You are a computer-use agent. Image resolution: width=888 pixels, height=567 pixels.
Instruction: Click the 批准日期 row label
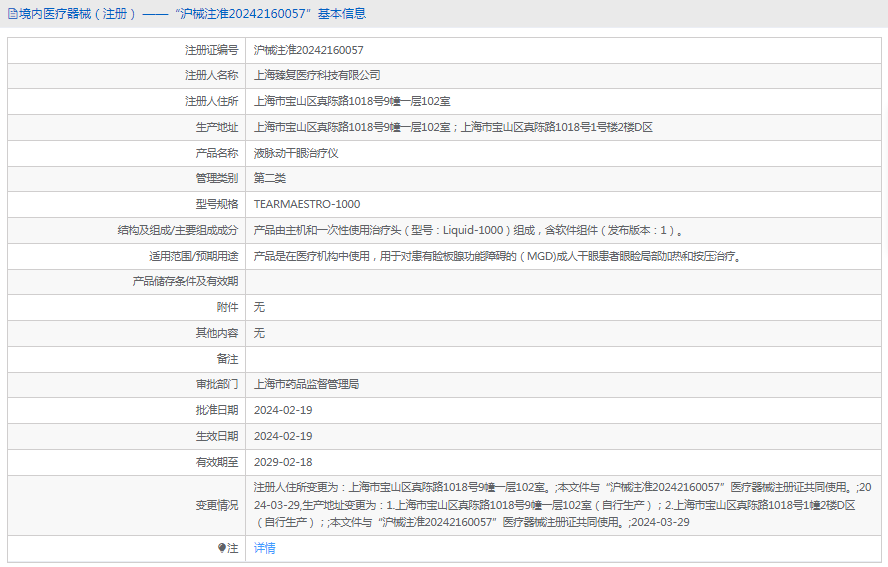[217, 410]
